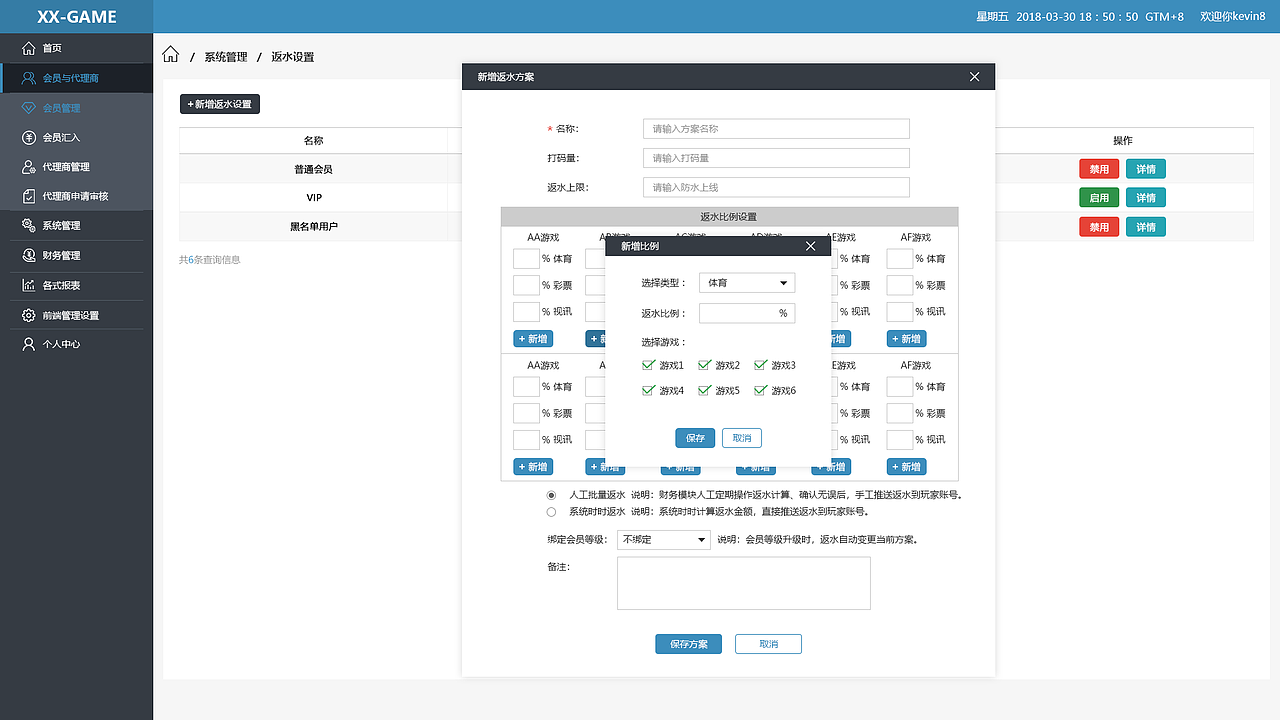Click the 前端管理设置 gear icon
The height and width of the screenshot is (720, 1280).
coord(28,315)
